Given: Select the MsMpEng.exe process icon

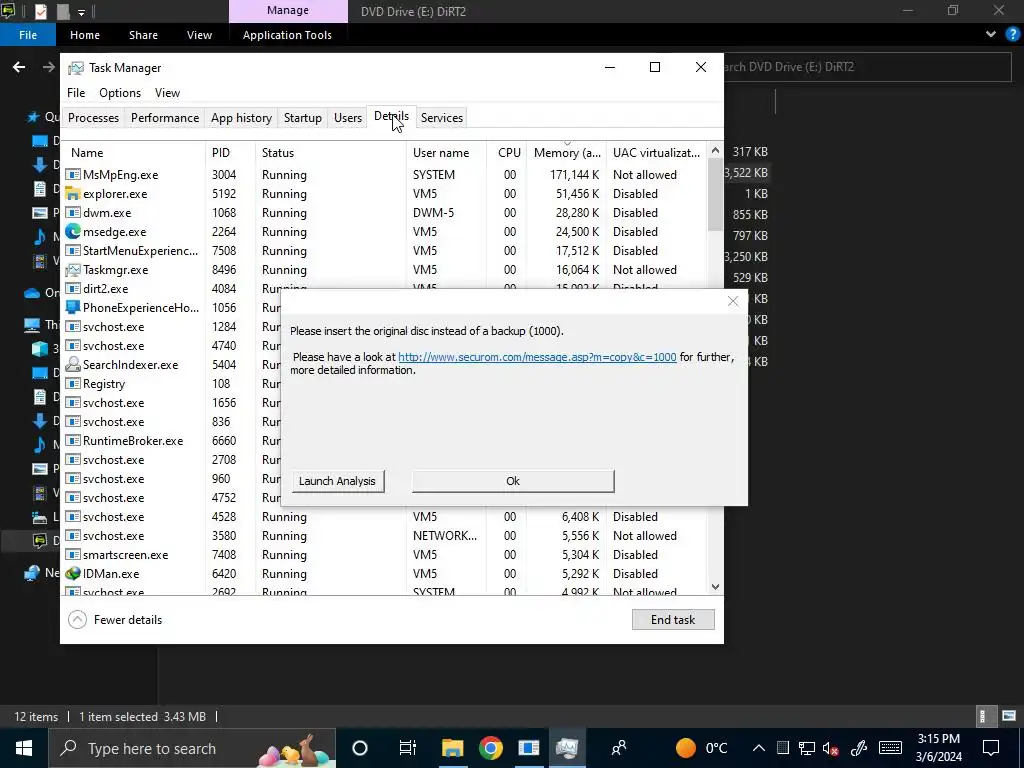Looking at the screenshot, I should point(72,175).
